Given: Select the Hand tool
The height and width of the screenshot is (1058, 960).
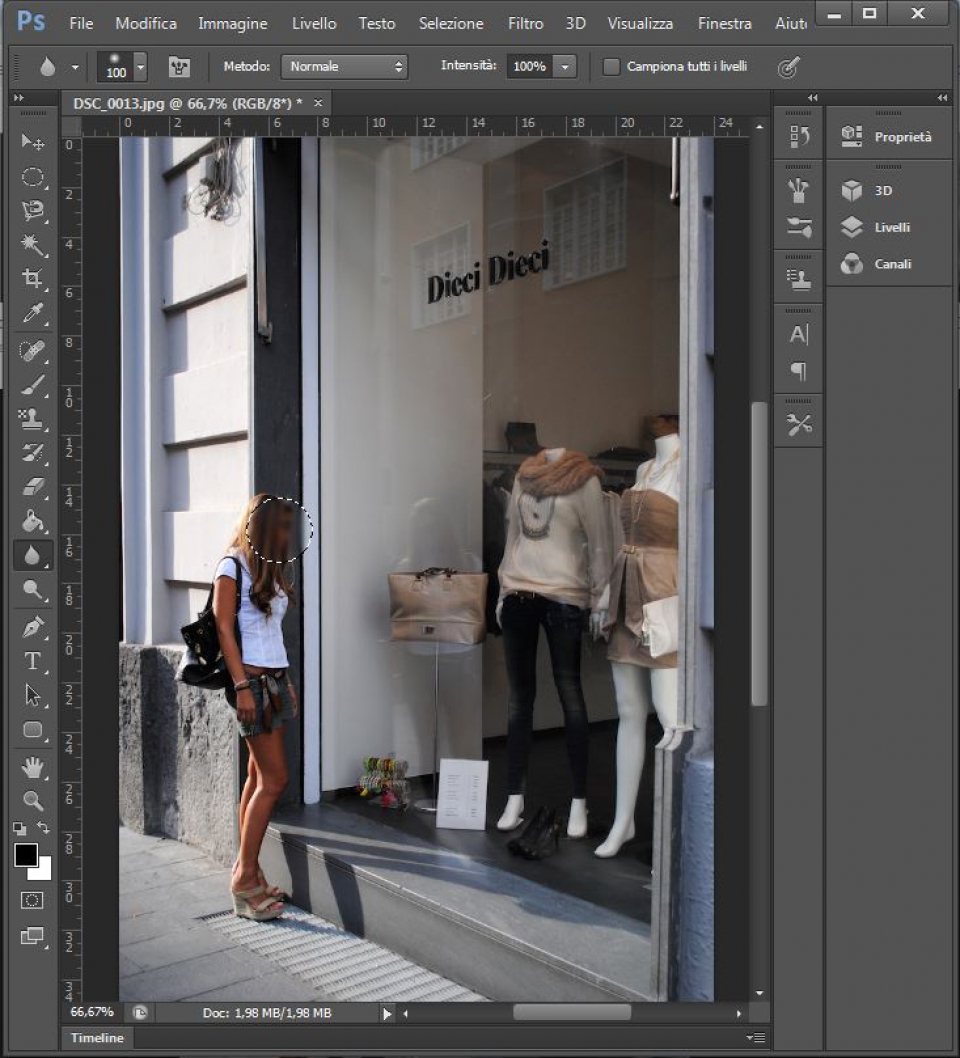Looking at the screenshot, I should coord(33,767).
